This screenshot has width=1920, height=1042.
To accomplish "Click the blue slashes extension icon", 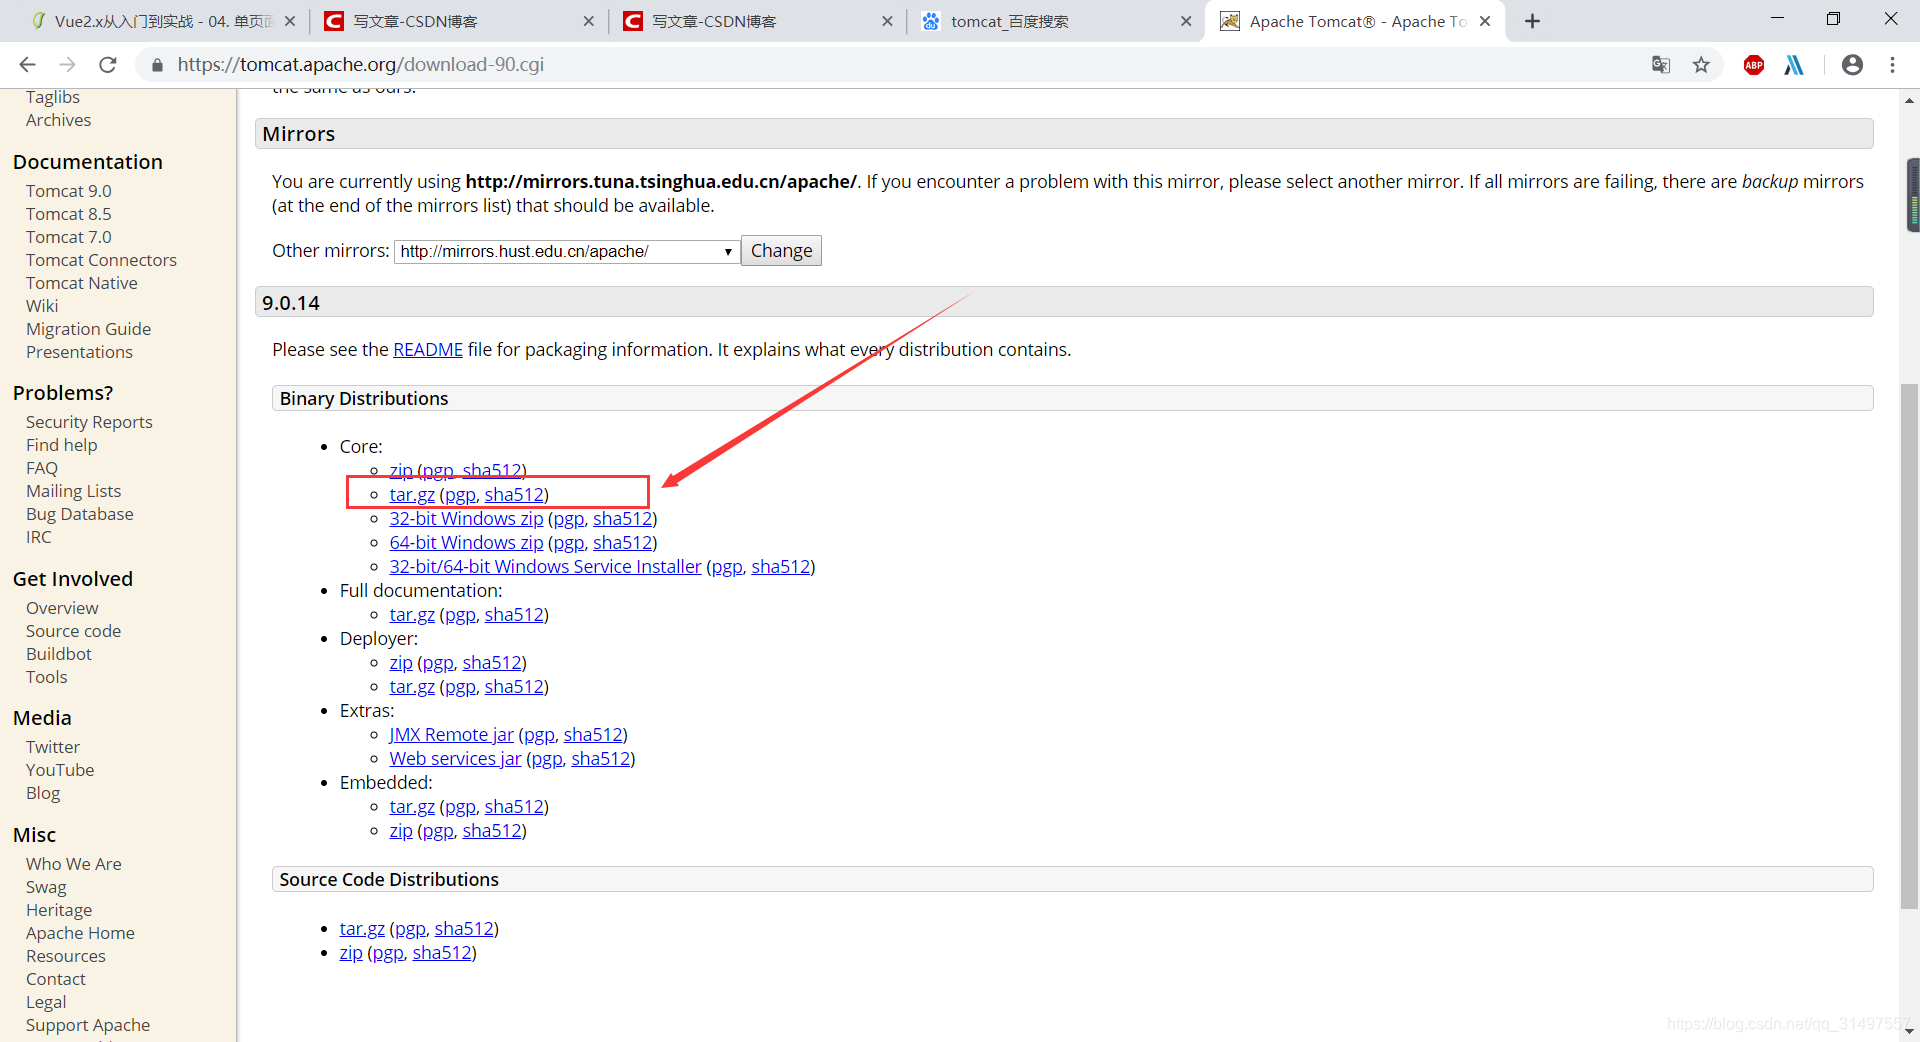I will click(1794, 65).
